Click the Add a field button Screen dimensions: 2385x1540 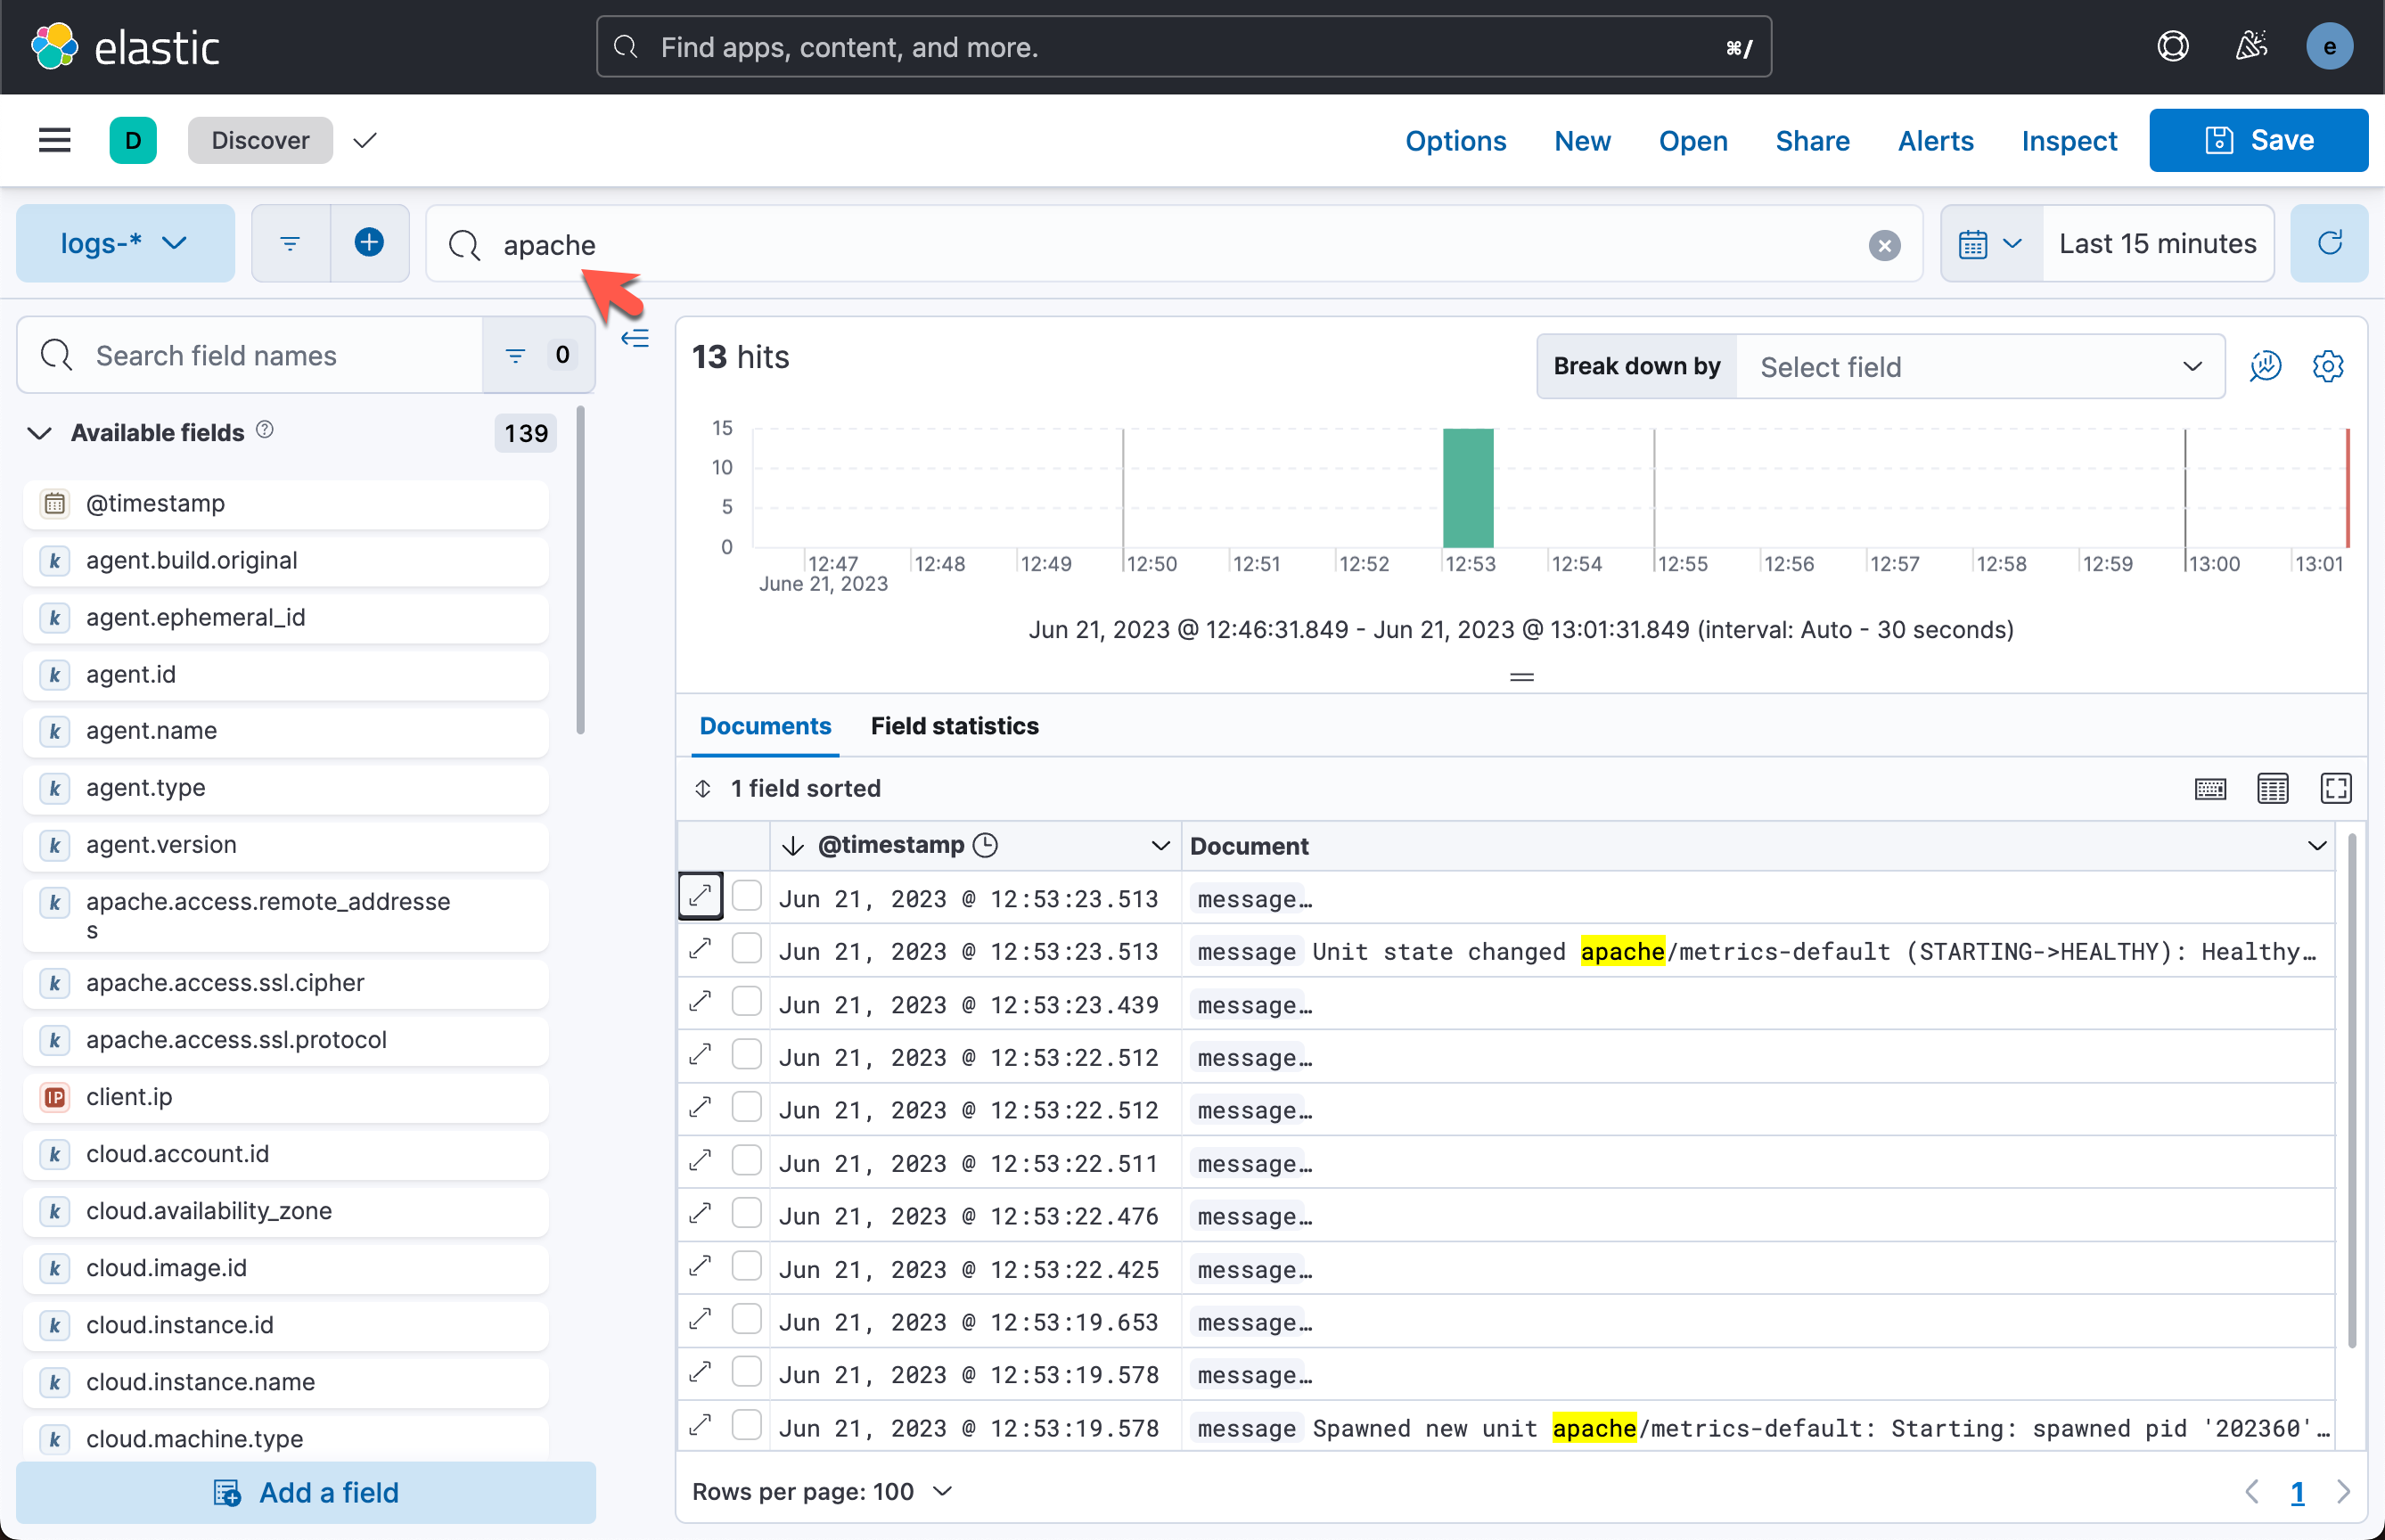(x=306, y=1492)
